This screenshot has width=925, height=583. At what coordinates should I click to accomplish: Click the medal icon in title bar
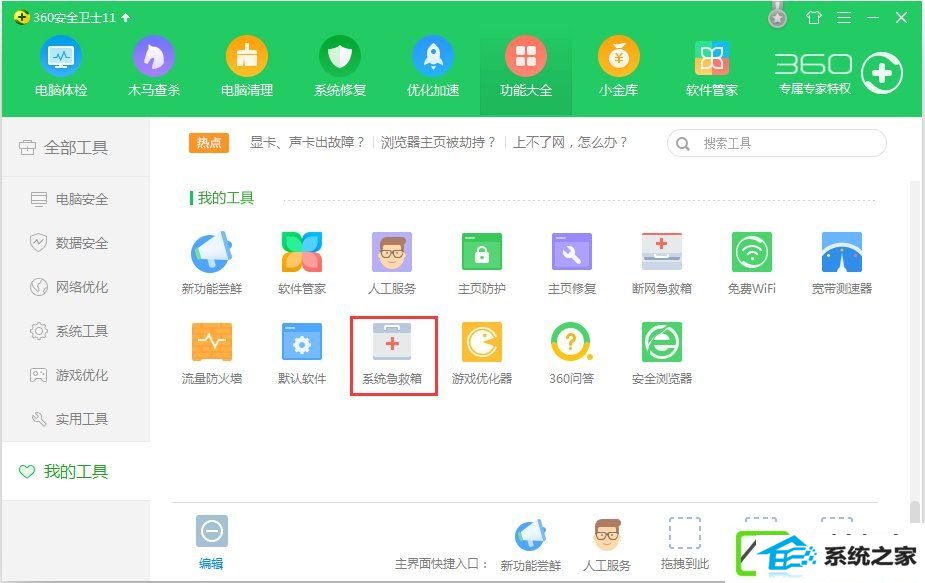pyautogui.click(x=778, y=16)
